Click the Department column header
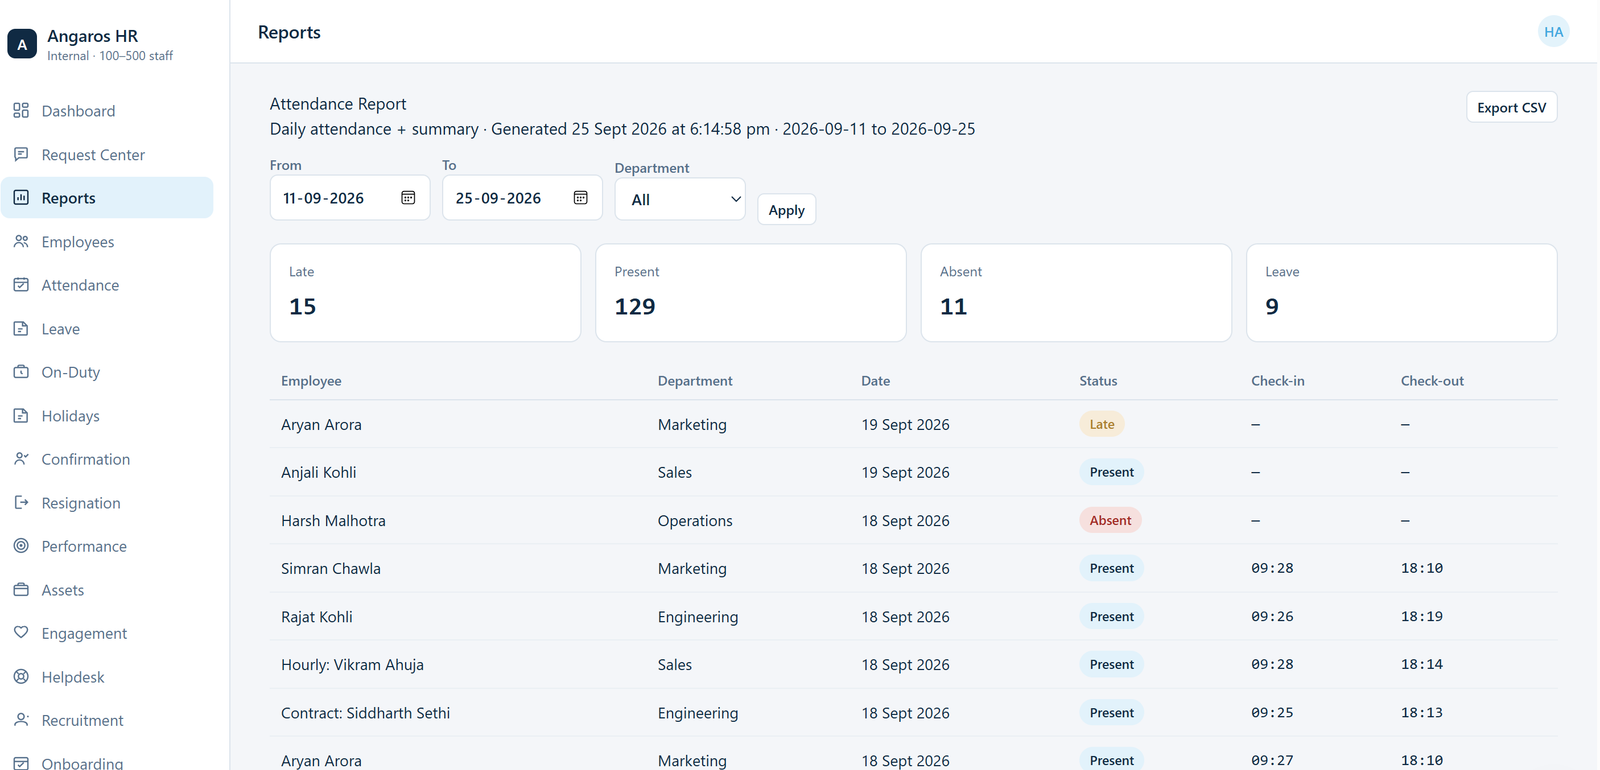The width and height of the screenshot is (1600, 770). 695,381
